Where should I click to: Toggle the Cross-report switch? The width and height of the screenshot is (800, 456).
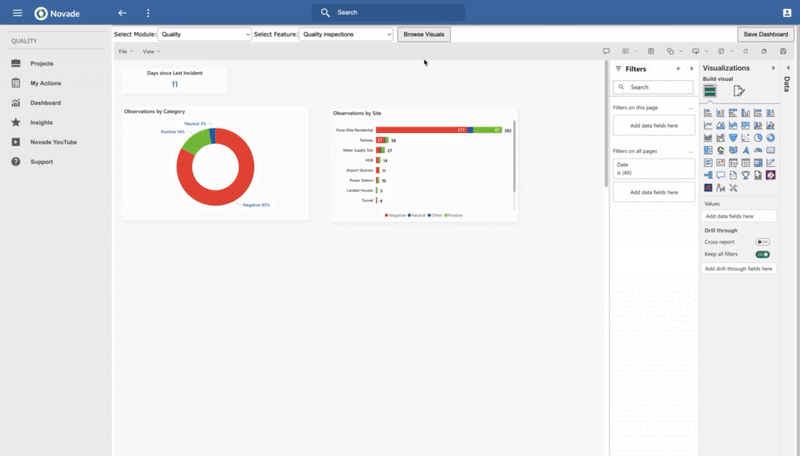click(x=762, y=242)
